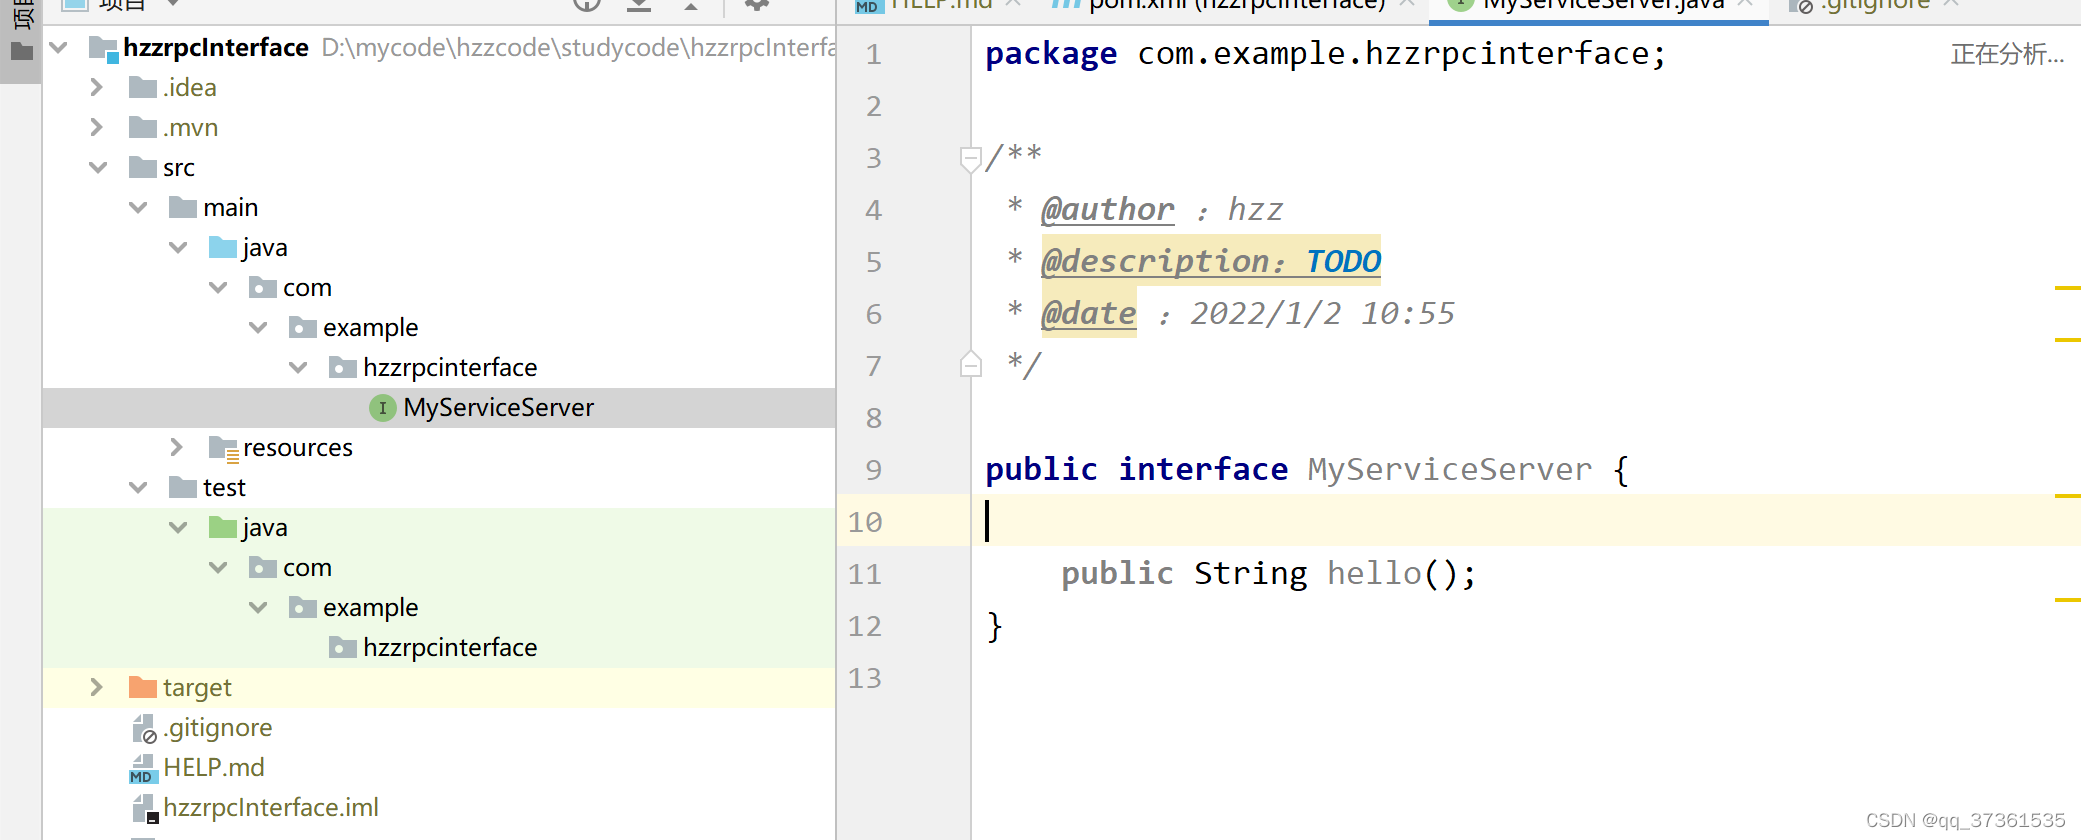
Task: Click the main folder icon
Action: [183, 207]
